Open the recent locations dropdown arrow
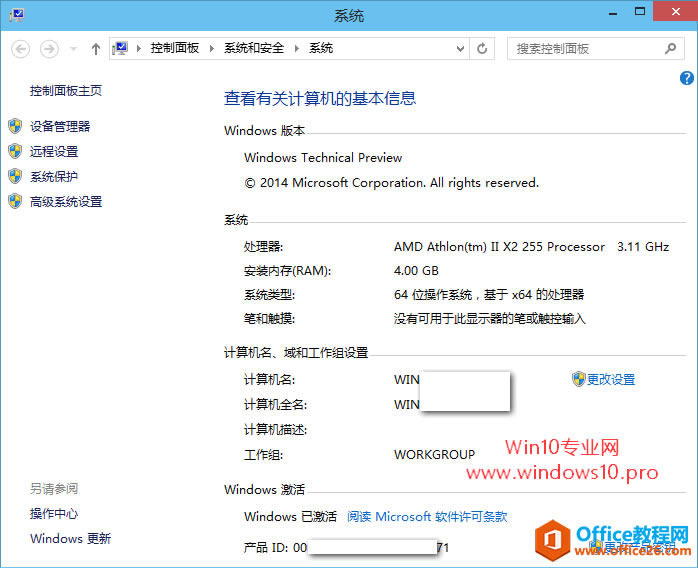Image resolution: width=698 pixels, height=568 pixels. click(74, 49)
